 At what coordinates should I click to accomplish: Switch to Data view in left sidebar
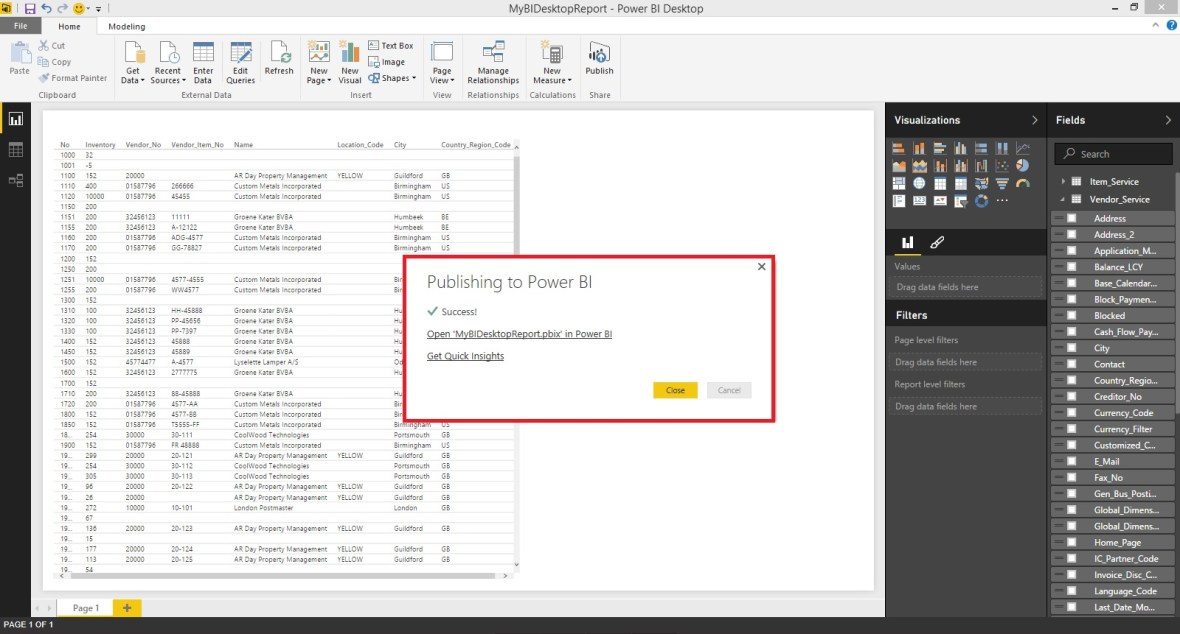pyautogui.click(x=16, y=148)
